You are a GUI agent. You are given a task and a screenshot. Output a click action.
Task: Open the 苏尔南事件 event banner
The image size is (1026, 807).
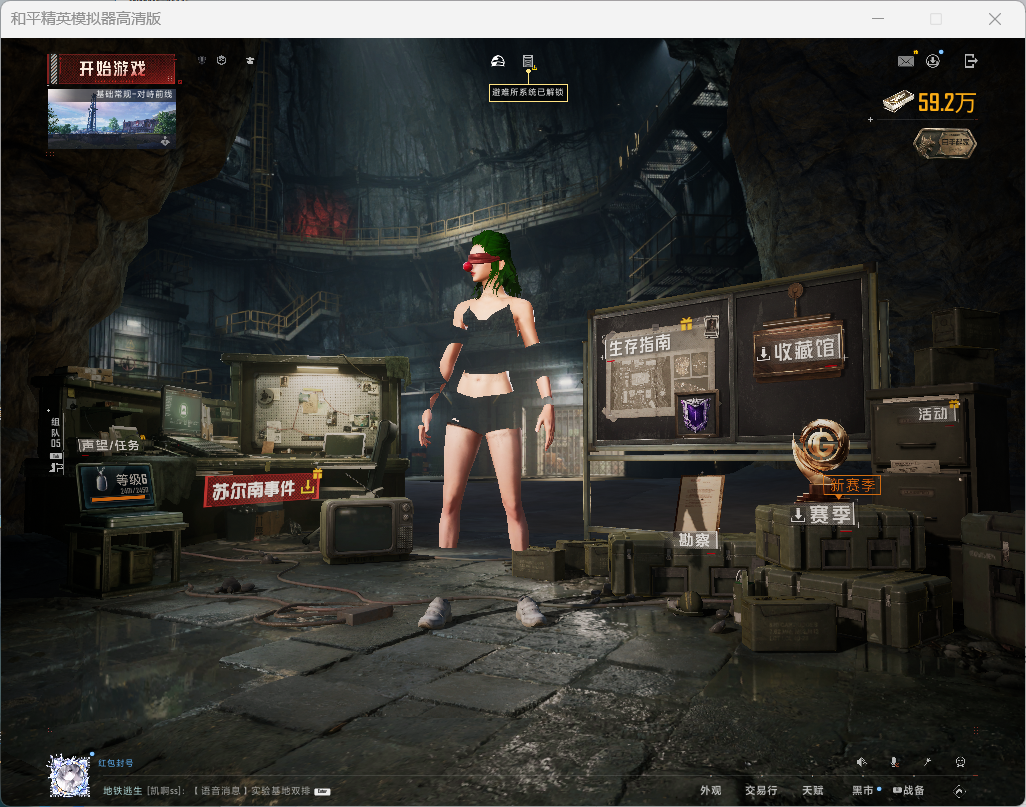click(x=262, y=490)
